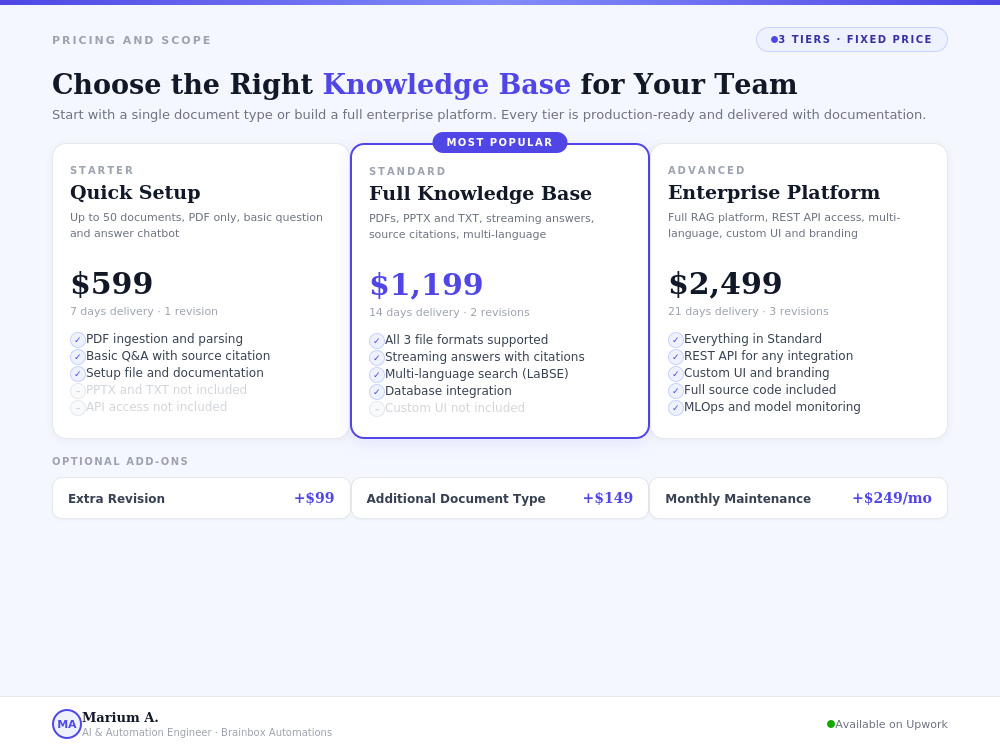Click the green availability dot
Screen dimensions: 1000x750
click(830, 724)
